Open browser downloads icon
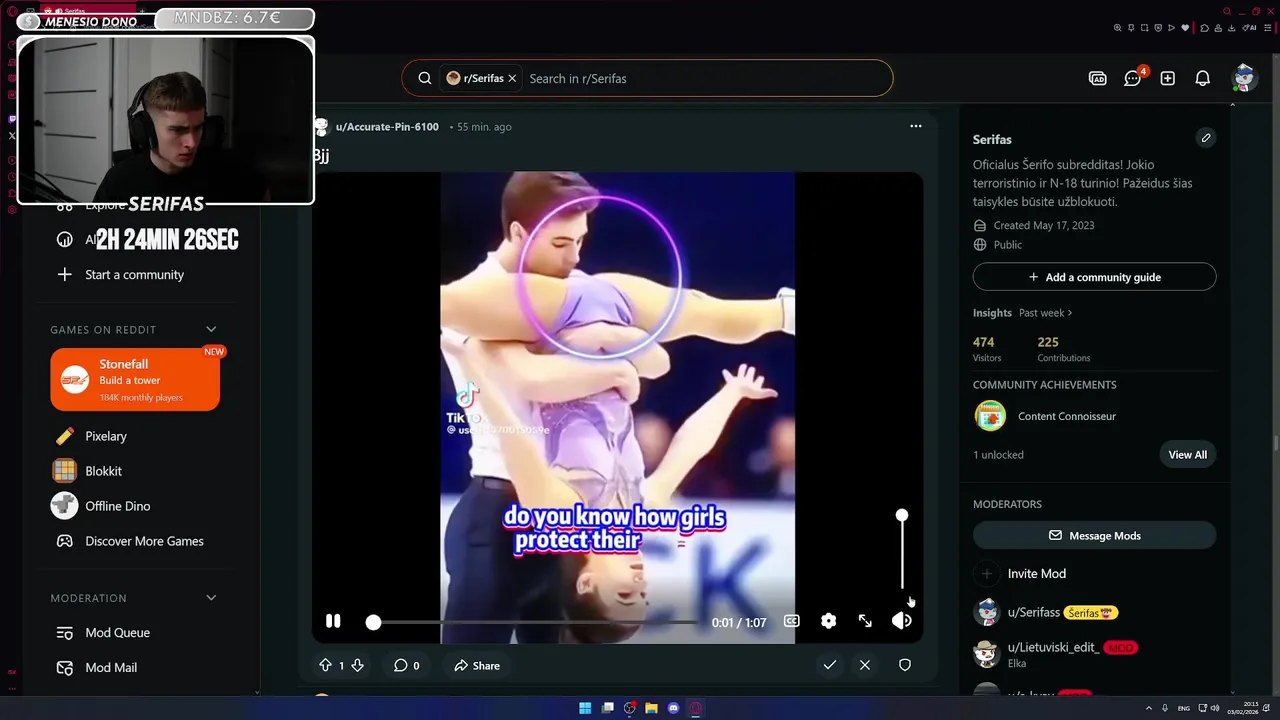The width and height of the screenshot is (1280, 720). point(1231,28)
